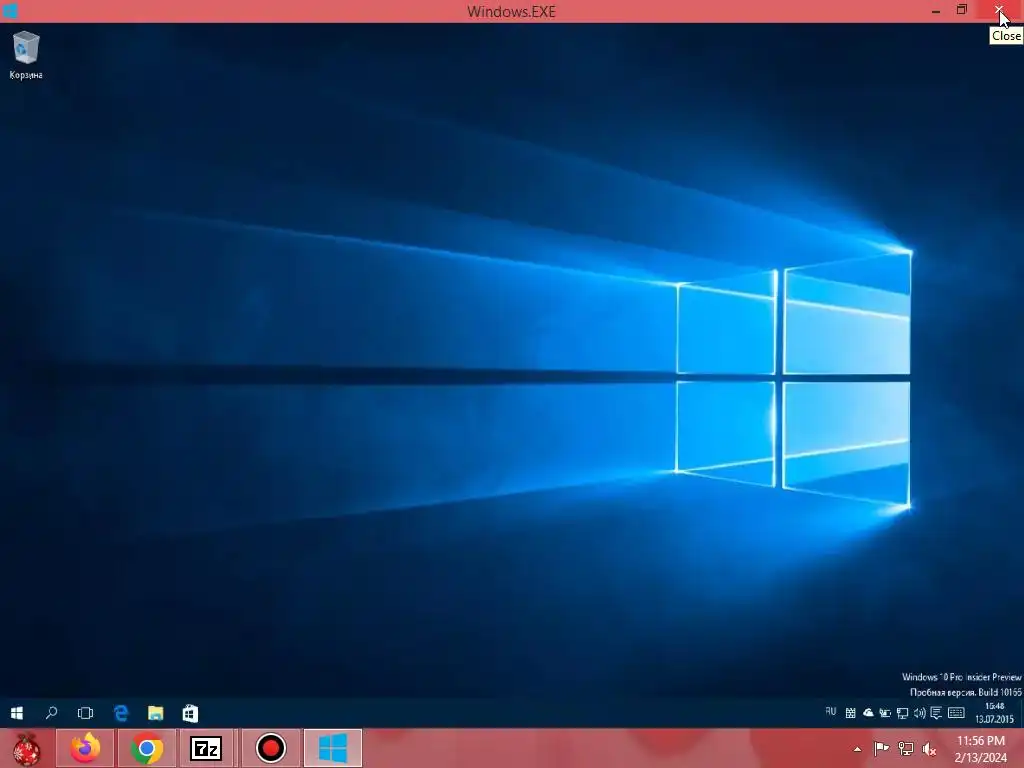
Task: Open the Action Center notification icon
Action: coord(936,713)
